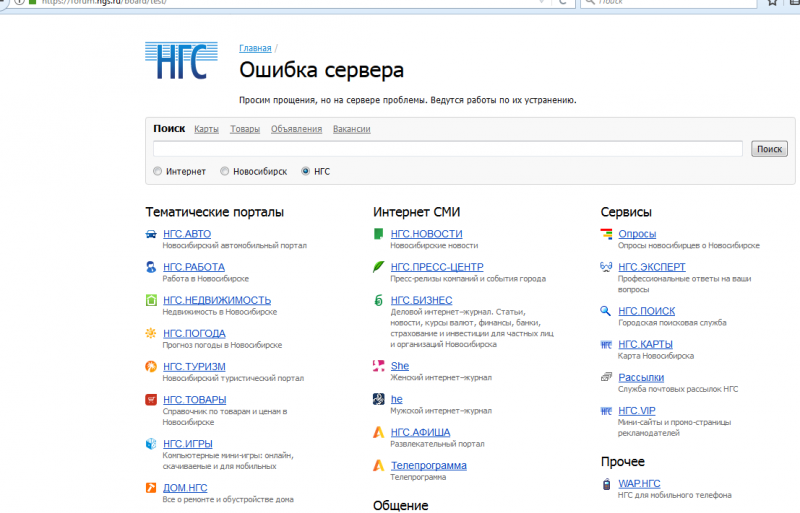This screenshot has width=800, height=513.
Task: Click the browser toolbar search box
Action: (668, 2)
